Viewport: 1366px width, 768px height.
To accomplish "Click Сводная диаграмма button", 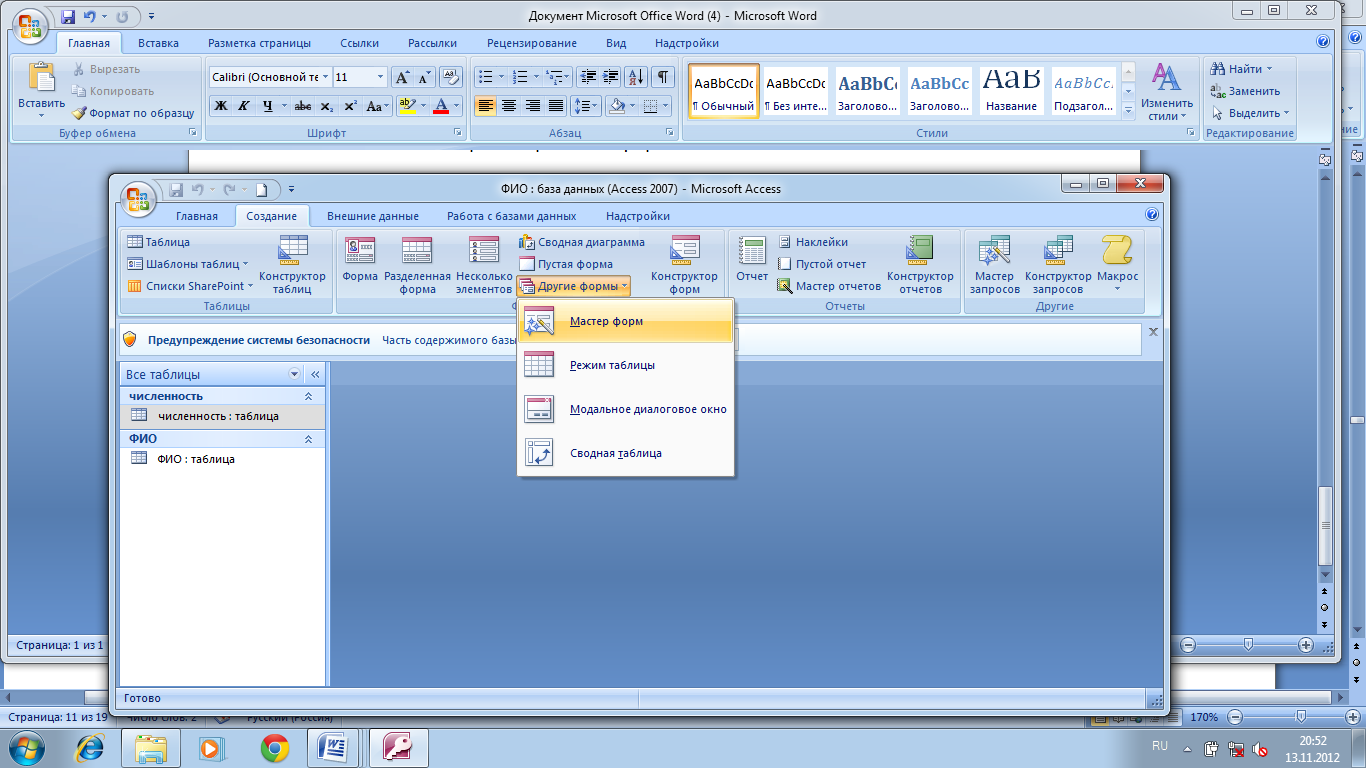I will point(582,242).
